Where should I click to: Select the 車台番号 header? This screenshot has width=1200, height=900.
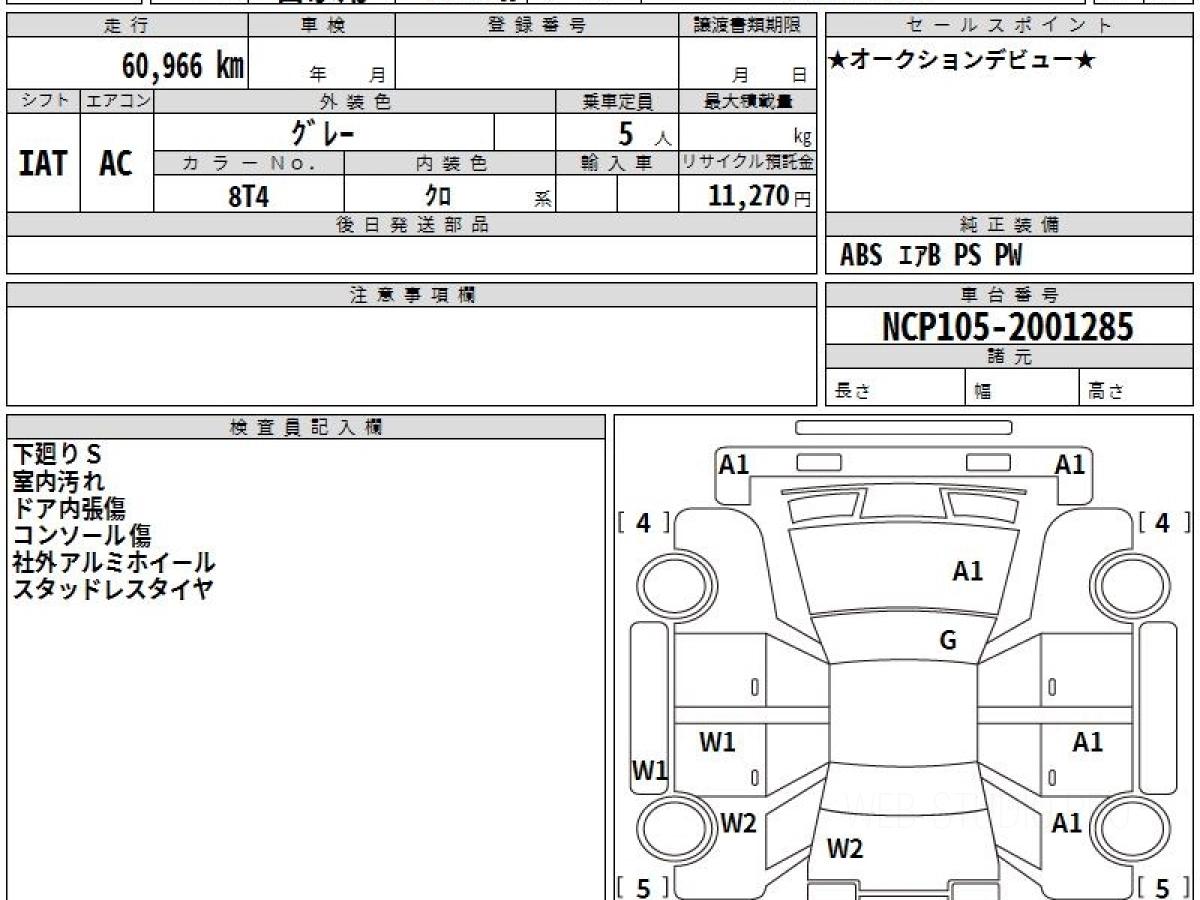point(1009,295)
